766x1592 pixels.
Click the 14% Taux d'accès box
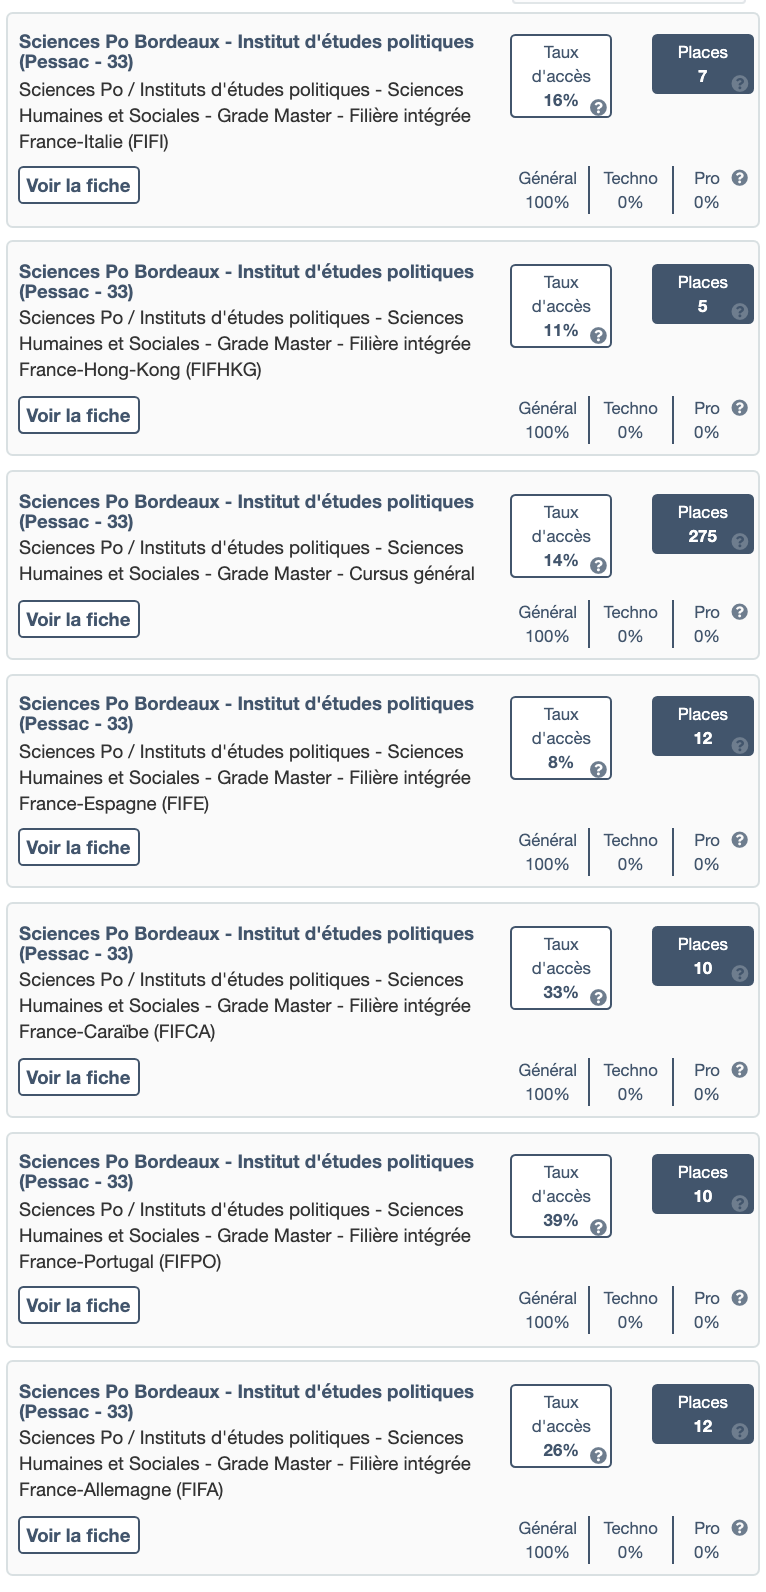point(561,537)
